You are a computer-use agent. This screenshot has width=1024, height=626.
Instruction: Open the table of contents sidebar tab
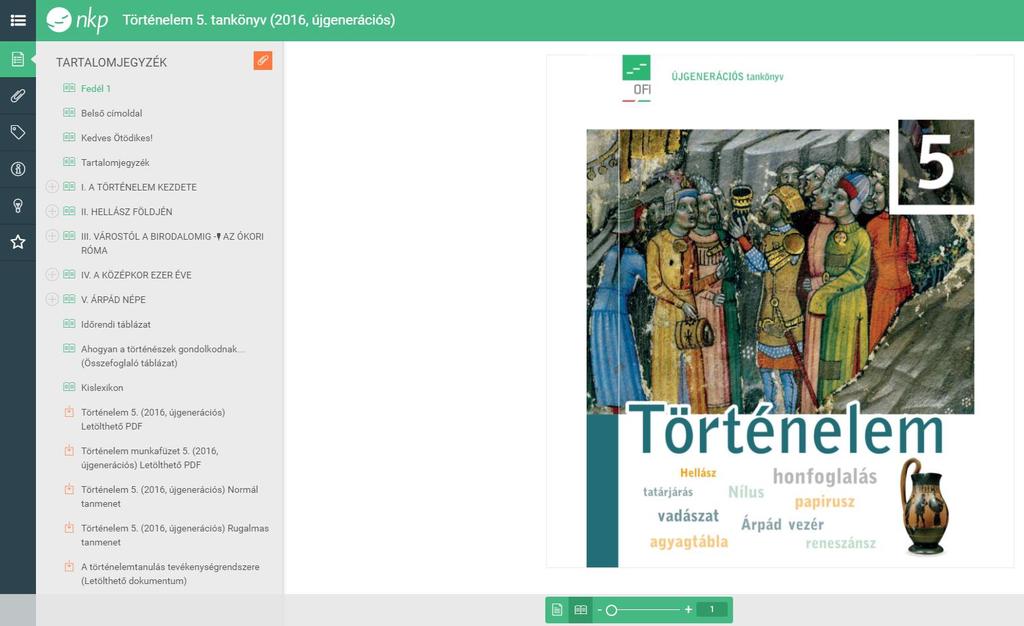tap(18, 59)
